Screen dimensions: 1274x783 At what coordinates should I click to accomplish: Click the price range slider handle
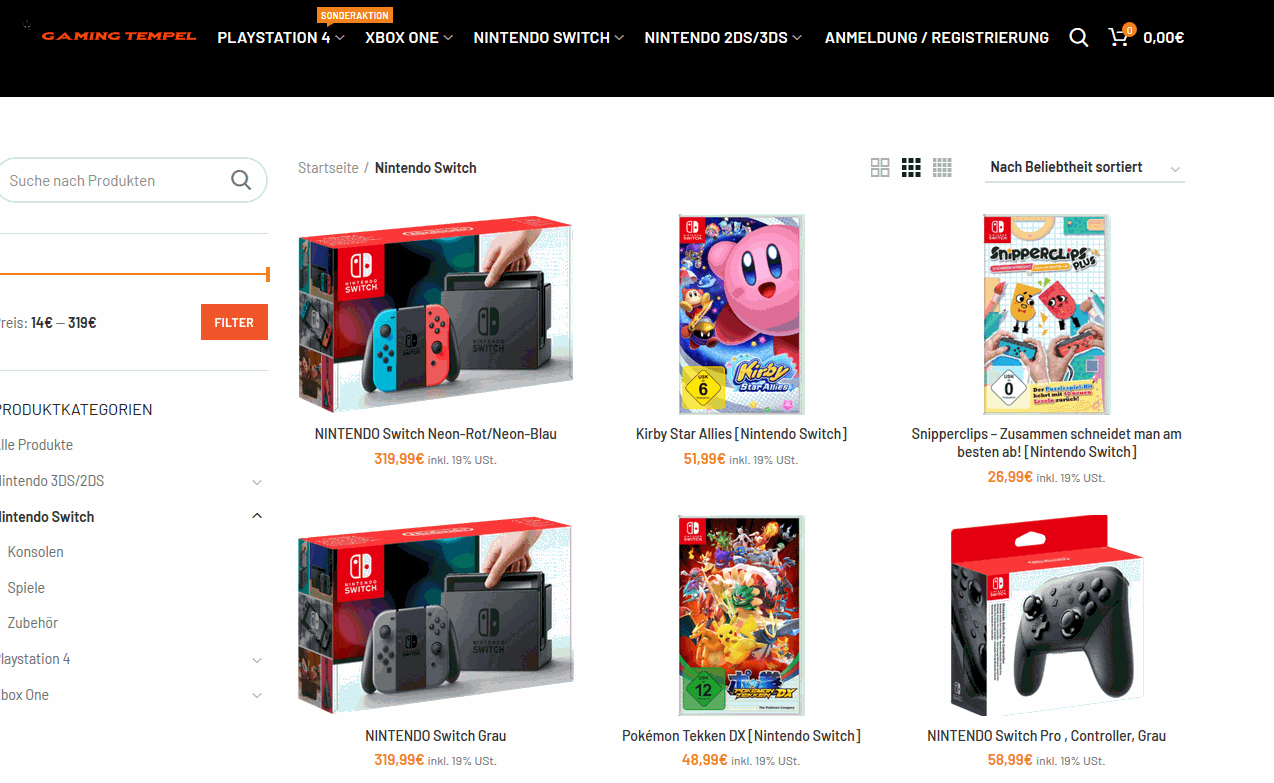pos(268,274)
